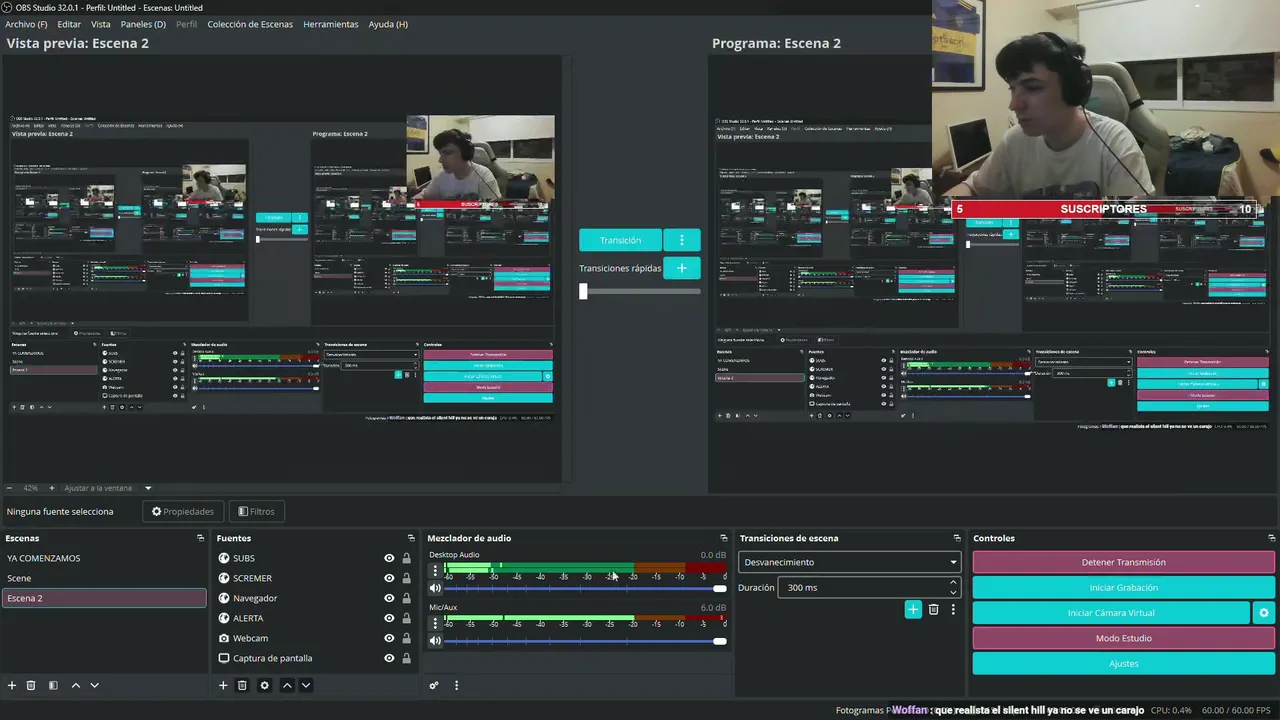Open the audio mixer bottom three-dot menu

pyautogui.click(x=456, y=685)
